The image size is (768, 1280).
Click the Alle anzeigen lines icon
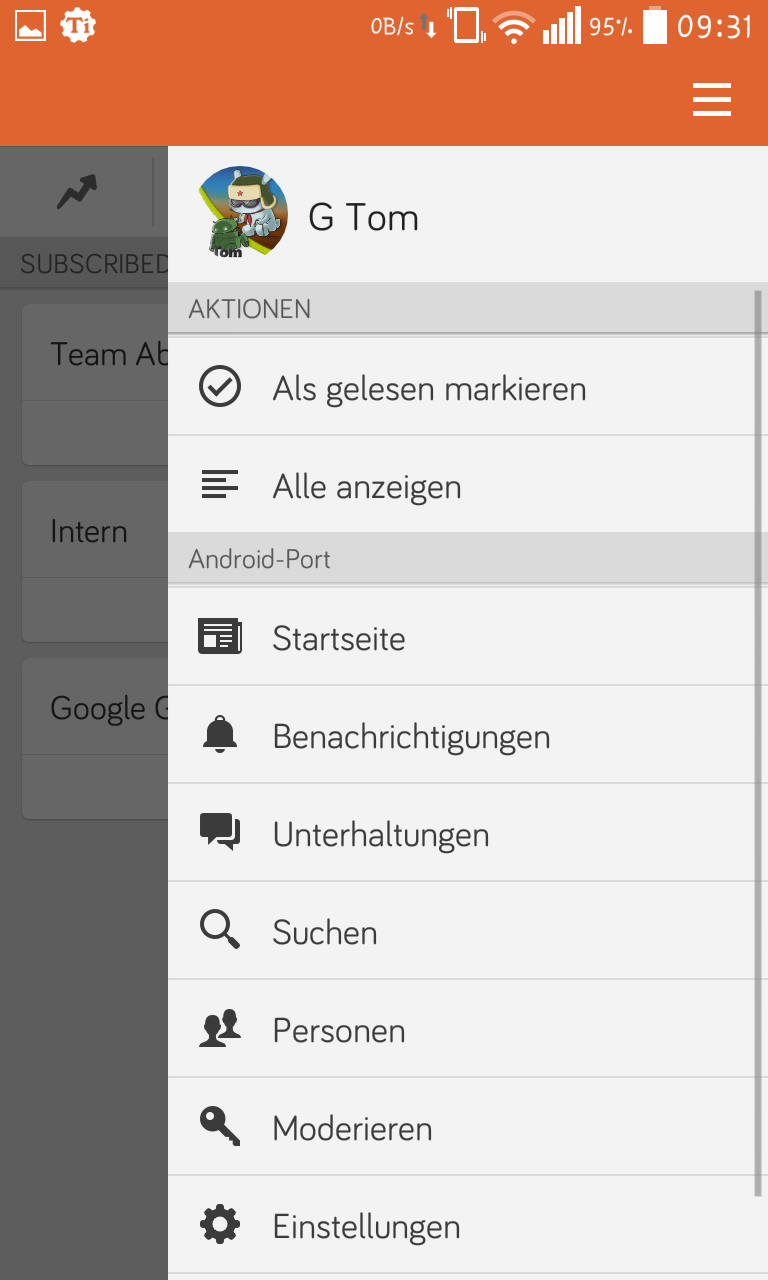point(220,486)
